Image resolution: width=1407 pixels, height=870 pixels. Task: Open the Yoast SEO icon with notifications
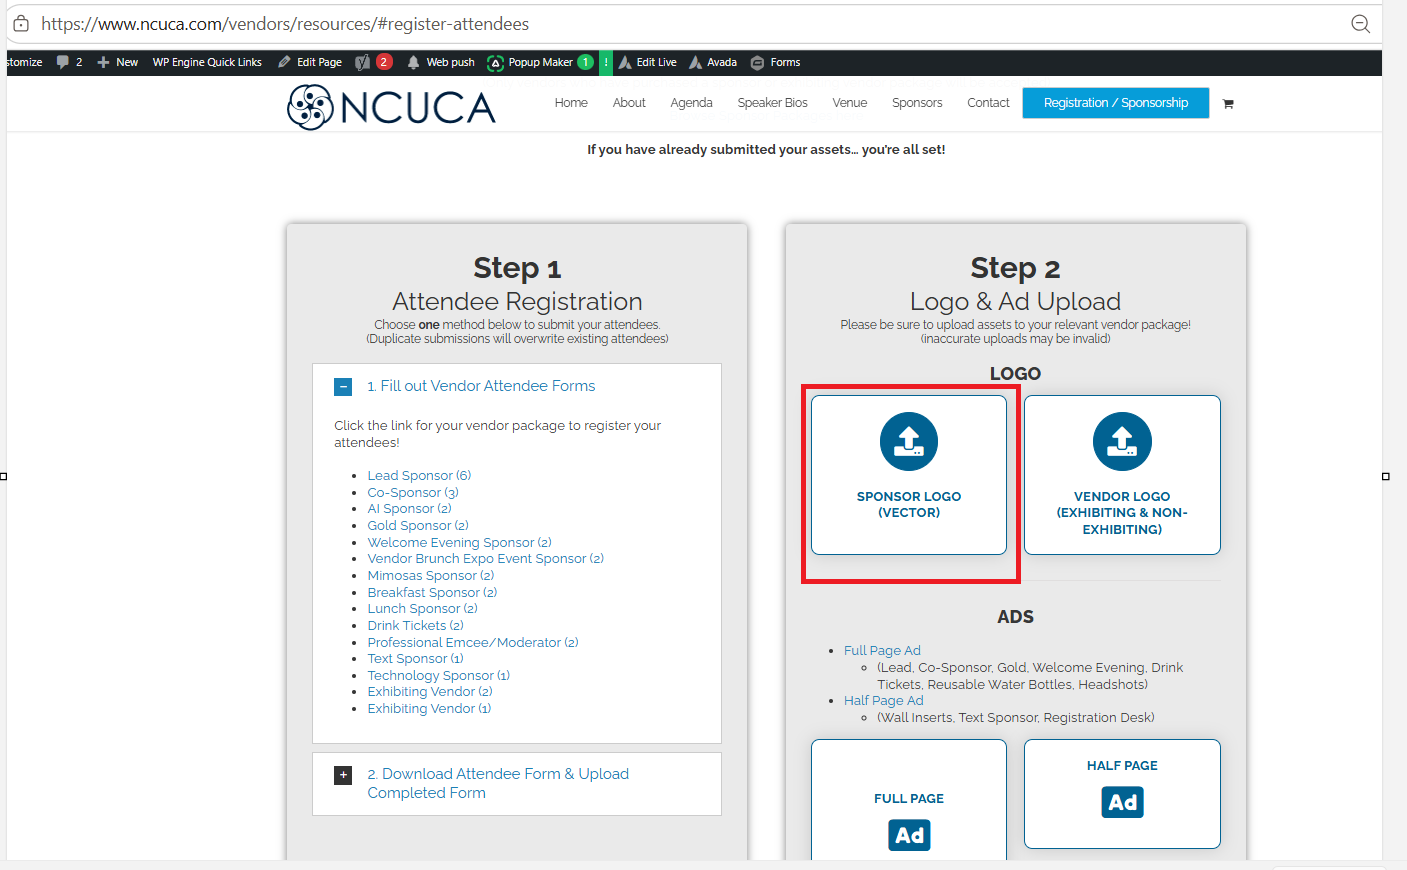pos(373,62)
